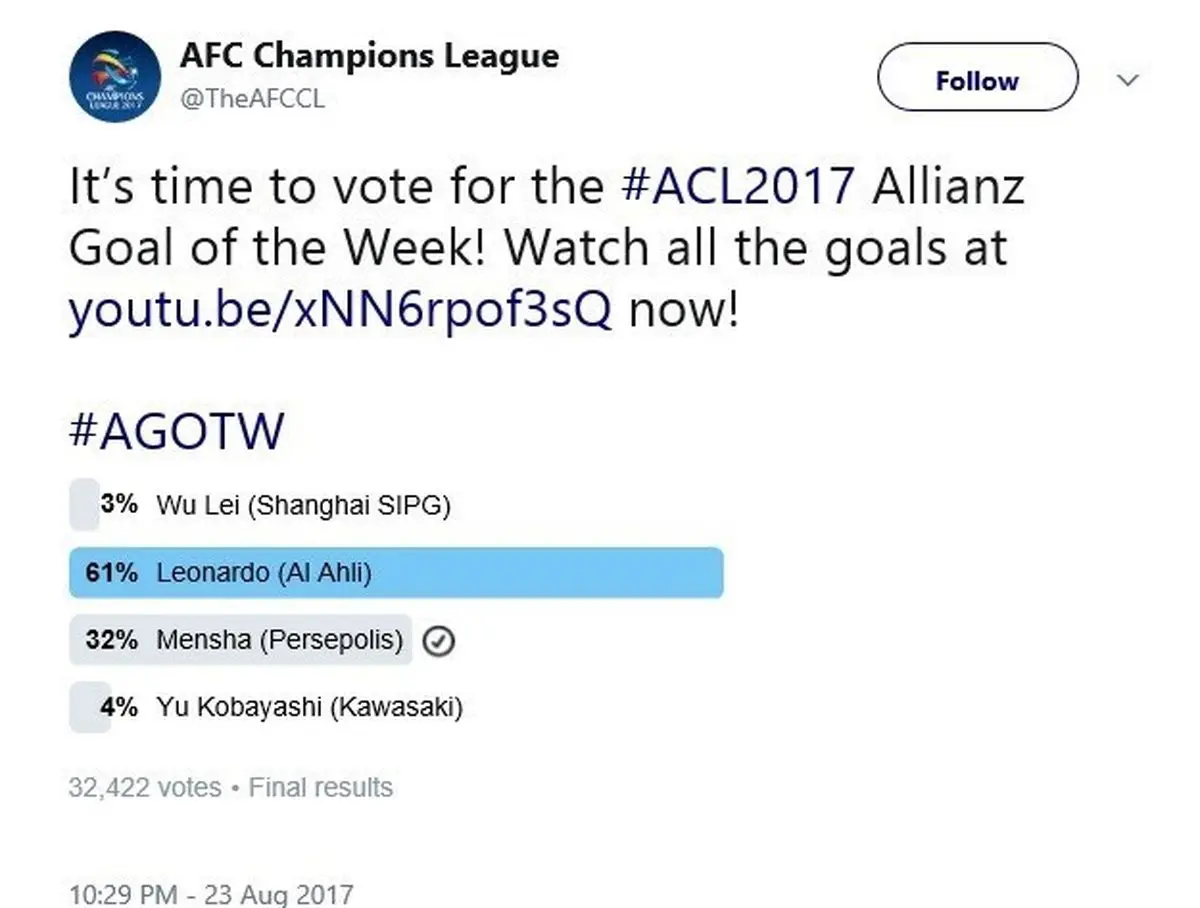Visit the @TheAFCCL handle link
Screen dimensions: 1200x908
coord(252,99)
